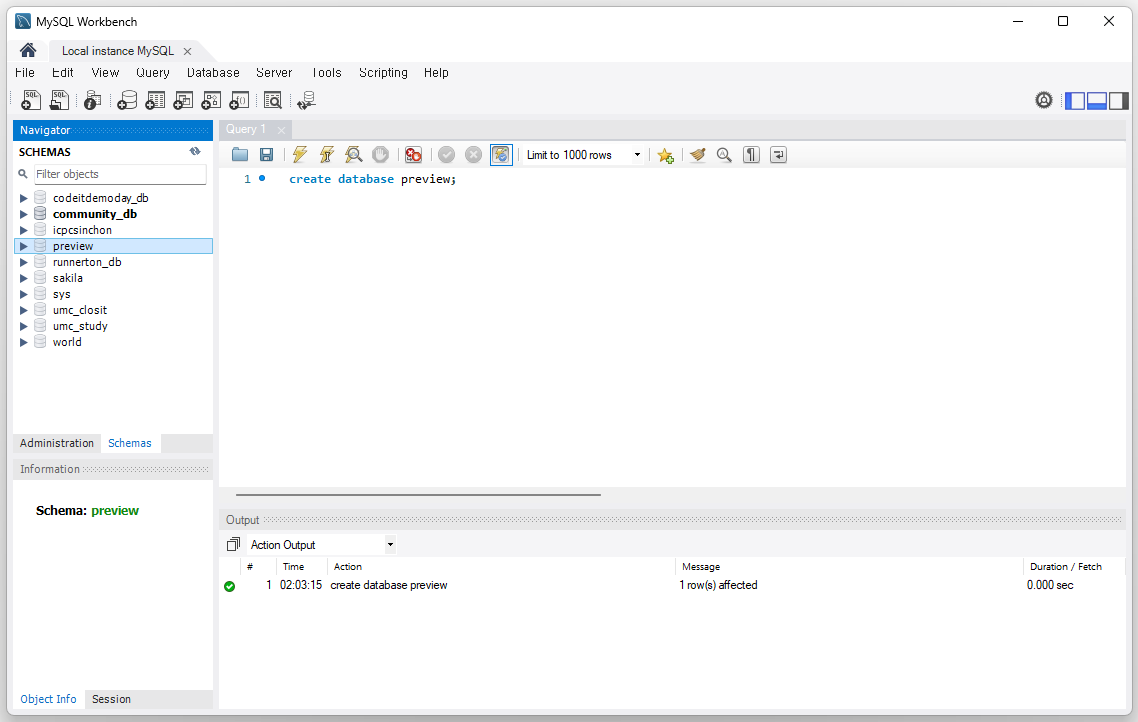Expand the runnerton_db schema
This screenshot has height=722, width=1138.
(x=23, y=262)
